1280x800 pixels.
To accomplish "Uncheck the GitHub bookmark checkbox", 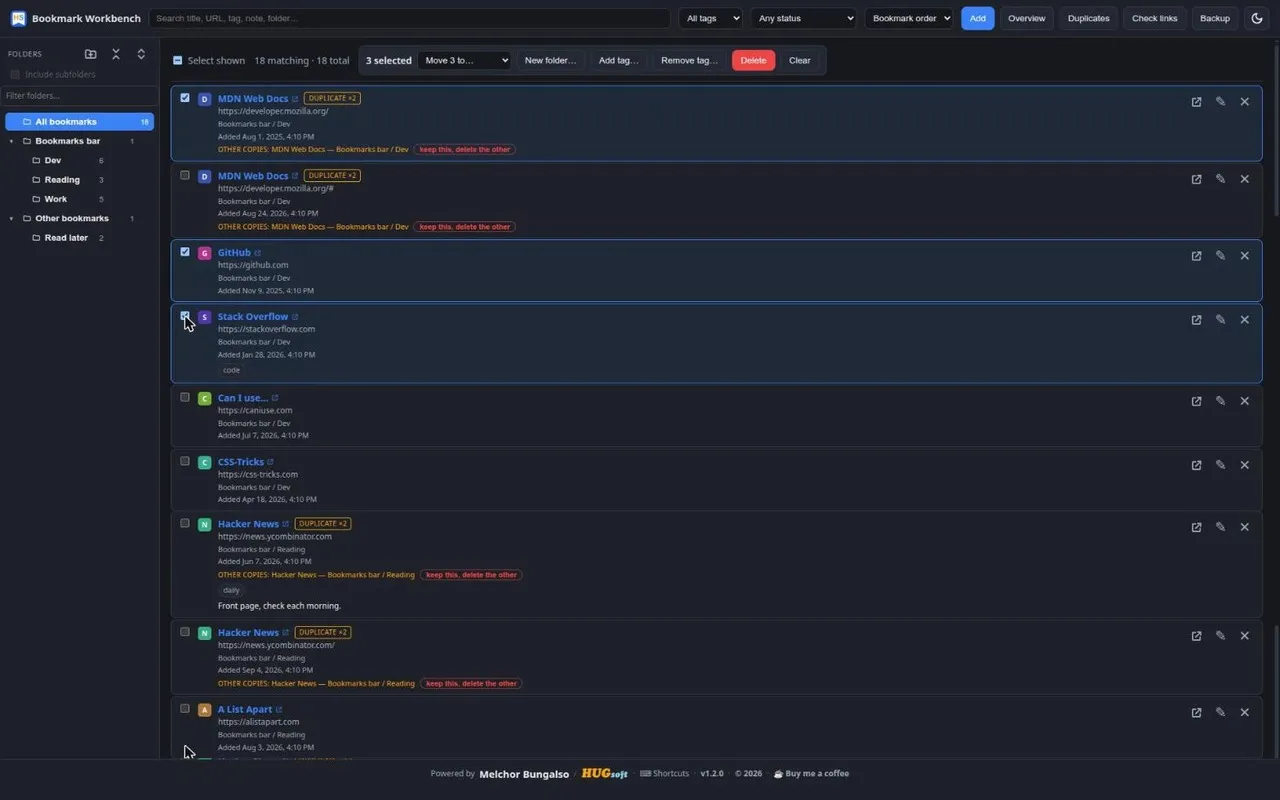I will (185, 252).
